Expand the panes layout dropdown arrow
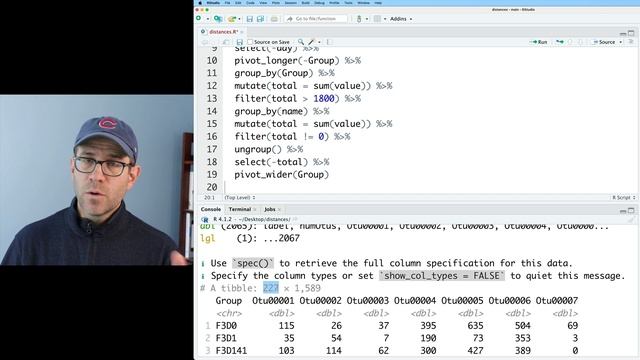The image size is (640, 360). pos(384,19)
